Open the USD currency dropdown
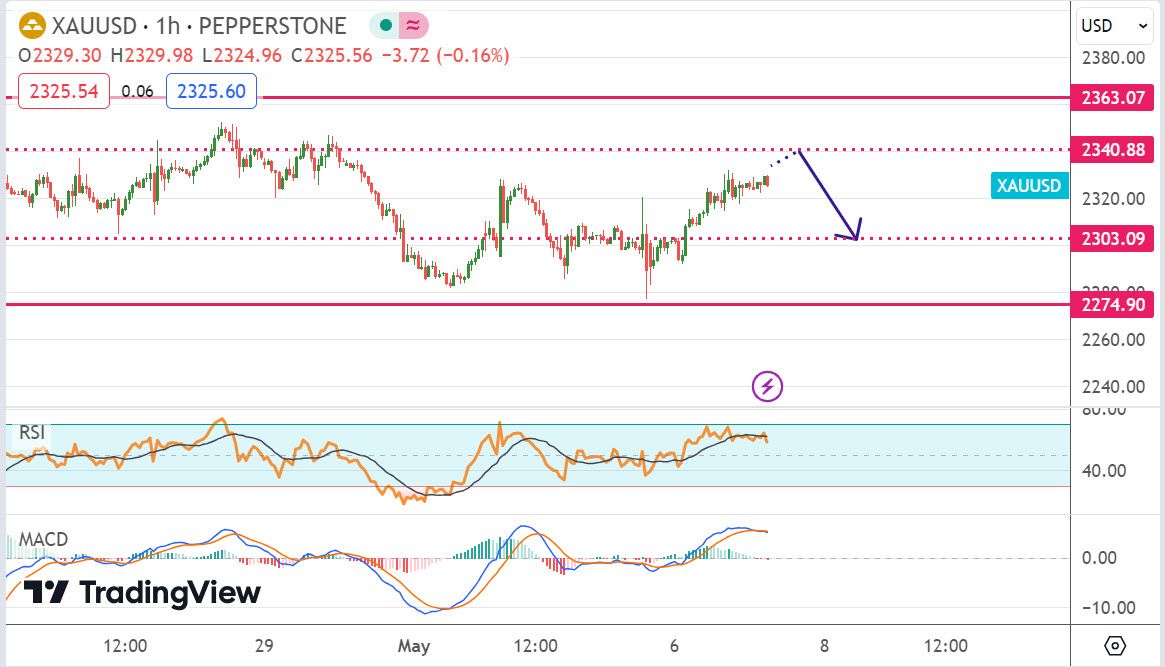 click(1113, 26)
